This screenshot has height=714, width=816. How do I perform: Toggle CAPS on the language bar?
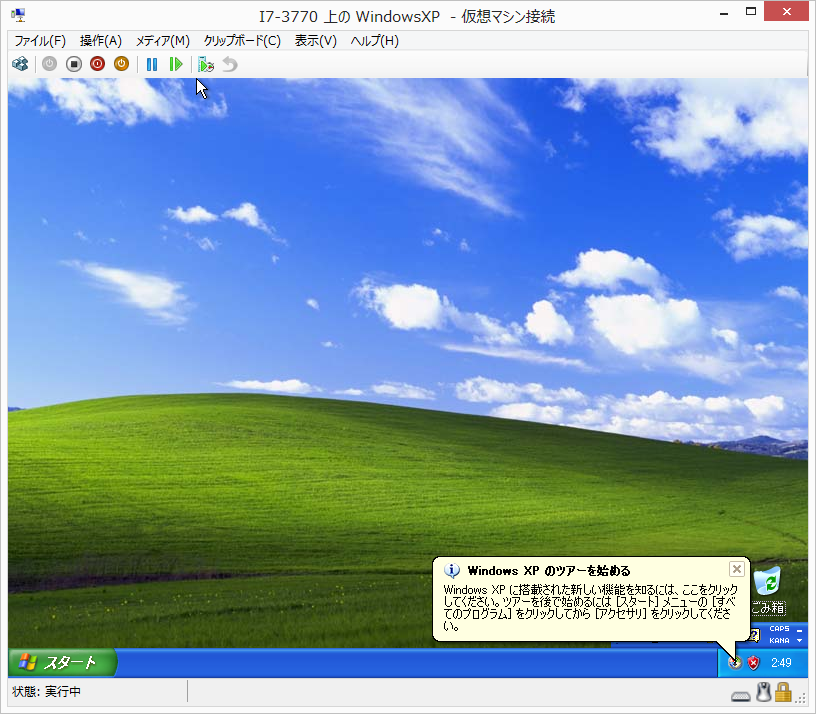click(x=779, y=629)
